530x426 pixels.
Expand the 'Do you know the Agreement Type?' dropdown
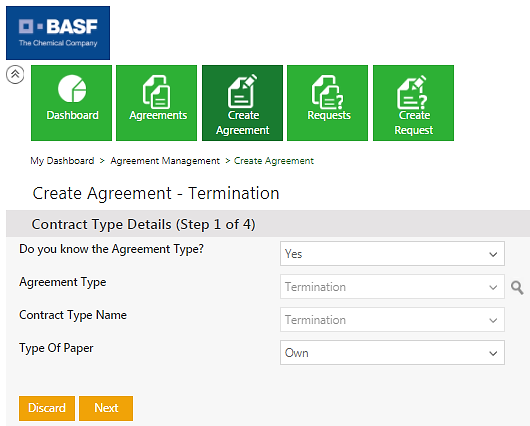pos(392,254)
